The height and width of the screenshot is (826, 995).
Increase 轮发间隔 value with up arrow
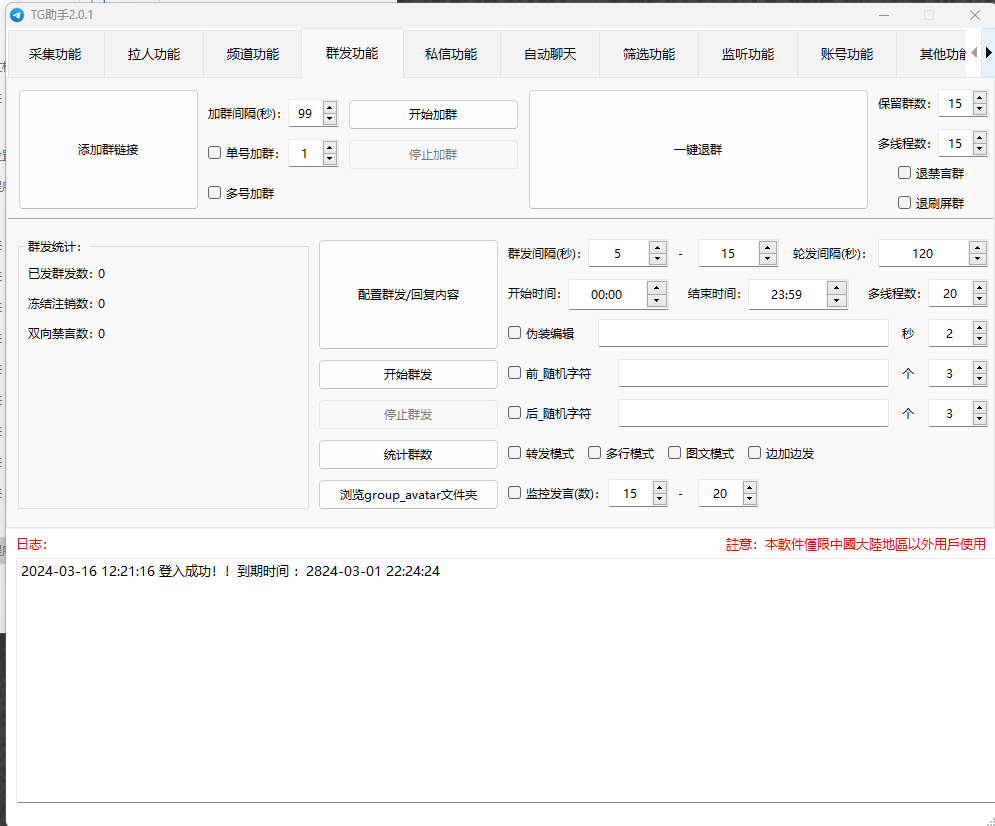(x=978, y=248)
